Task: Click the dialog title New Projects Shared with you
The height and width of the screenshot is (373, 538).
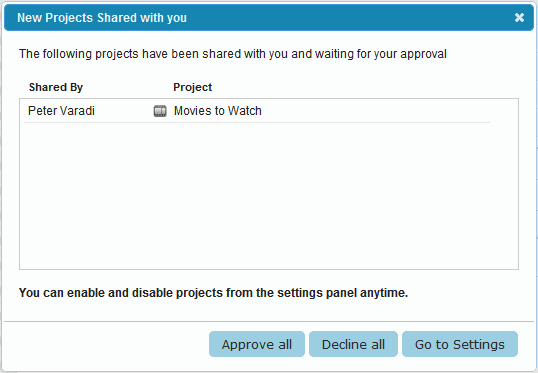Action: pos(102,18)
